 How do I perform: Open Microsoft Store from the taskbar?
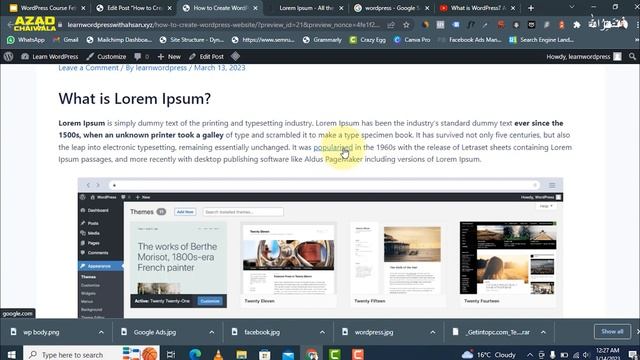pos(264,355)
